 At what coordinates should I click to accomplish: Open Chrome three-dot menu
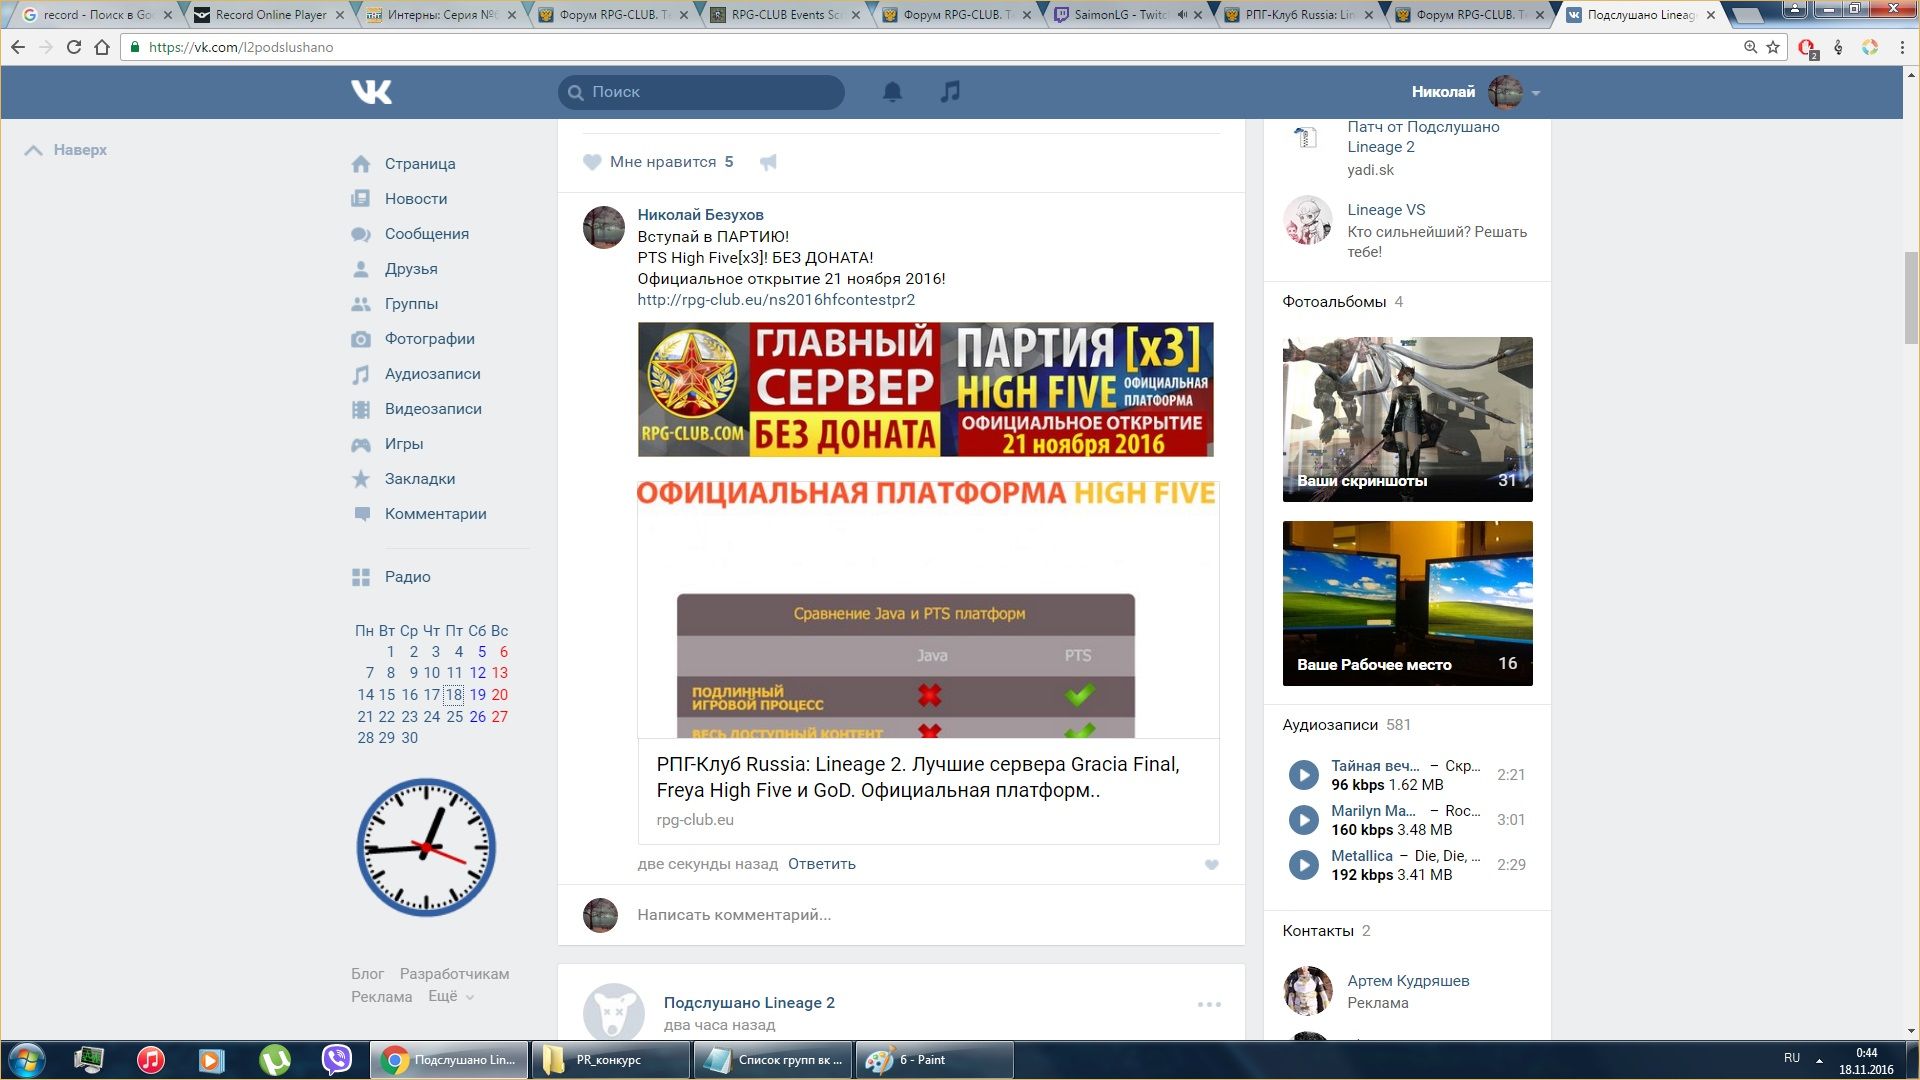coord(1902,47)
